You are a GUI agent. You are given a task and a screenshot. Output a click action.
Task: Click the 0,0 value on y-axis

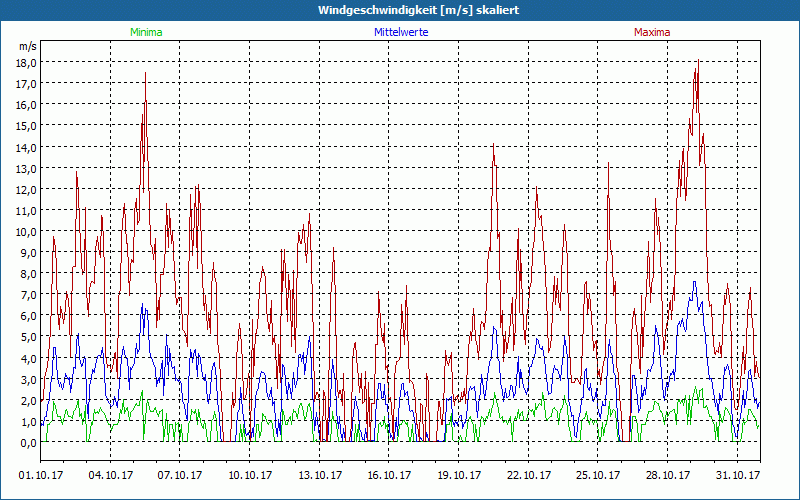[x=30, y=443]
